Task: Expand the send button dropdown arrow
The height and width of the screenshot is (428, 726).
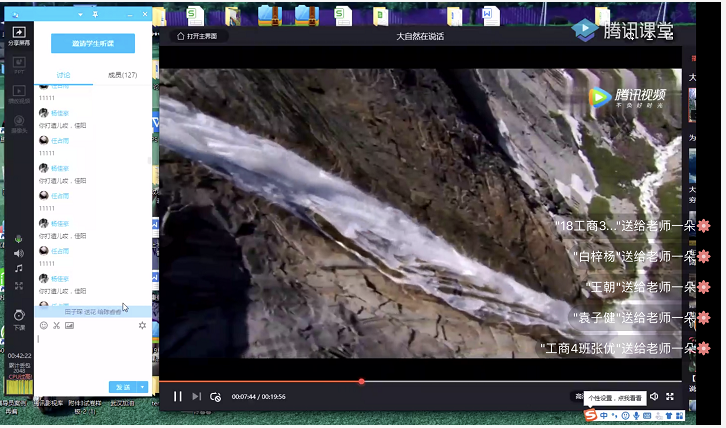Action: pyautogui.click(x=143, y=387)
